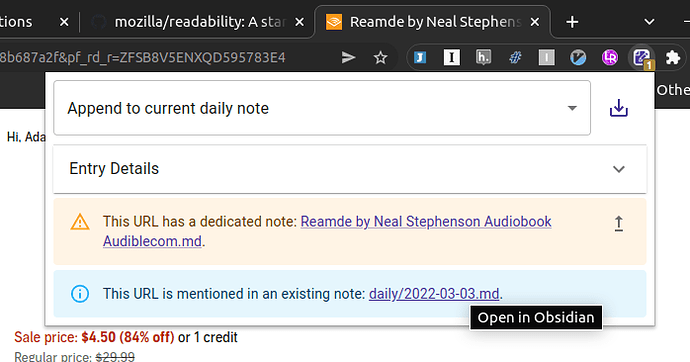Expand the Entry Details section
The height and width of the screenshot is (362, 690).
pyautogui.click(x=350, y=169)
